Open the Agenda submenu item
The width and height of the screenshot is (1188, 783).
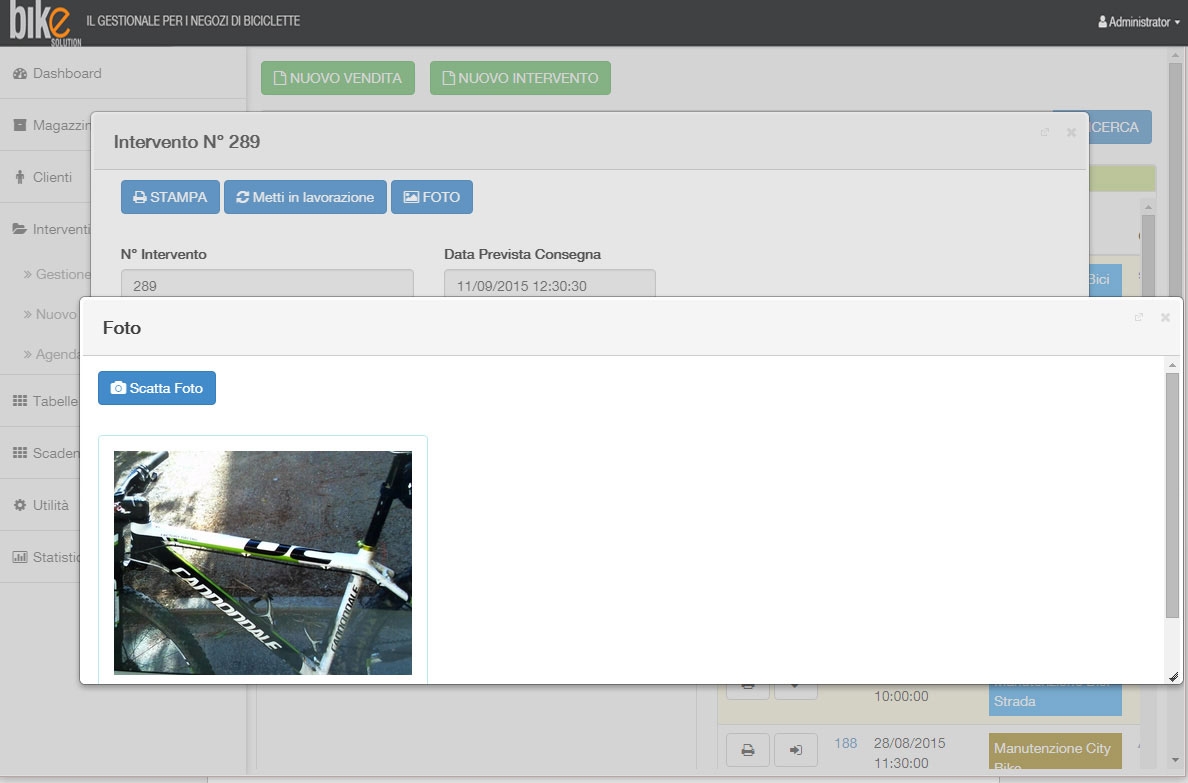pyautogui.click(x=52, y=355)
